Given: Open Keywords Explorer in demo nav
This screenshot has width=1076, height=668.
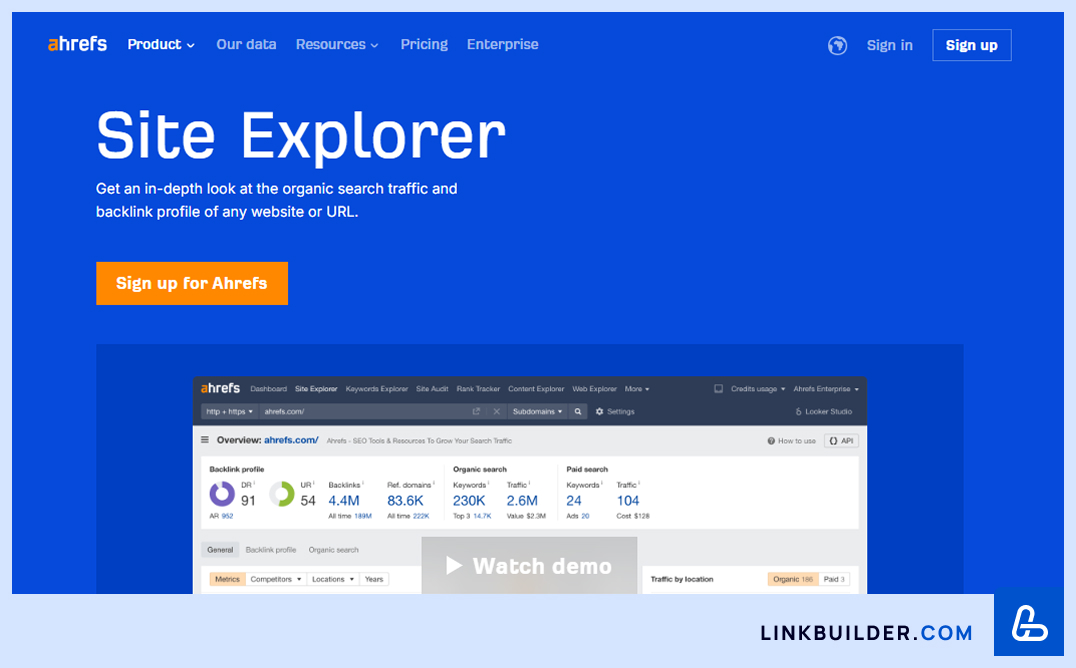Looking at the screenshot, I should tap(376, 389).
